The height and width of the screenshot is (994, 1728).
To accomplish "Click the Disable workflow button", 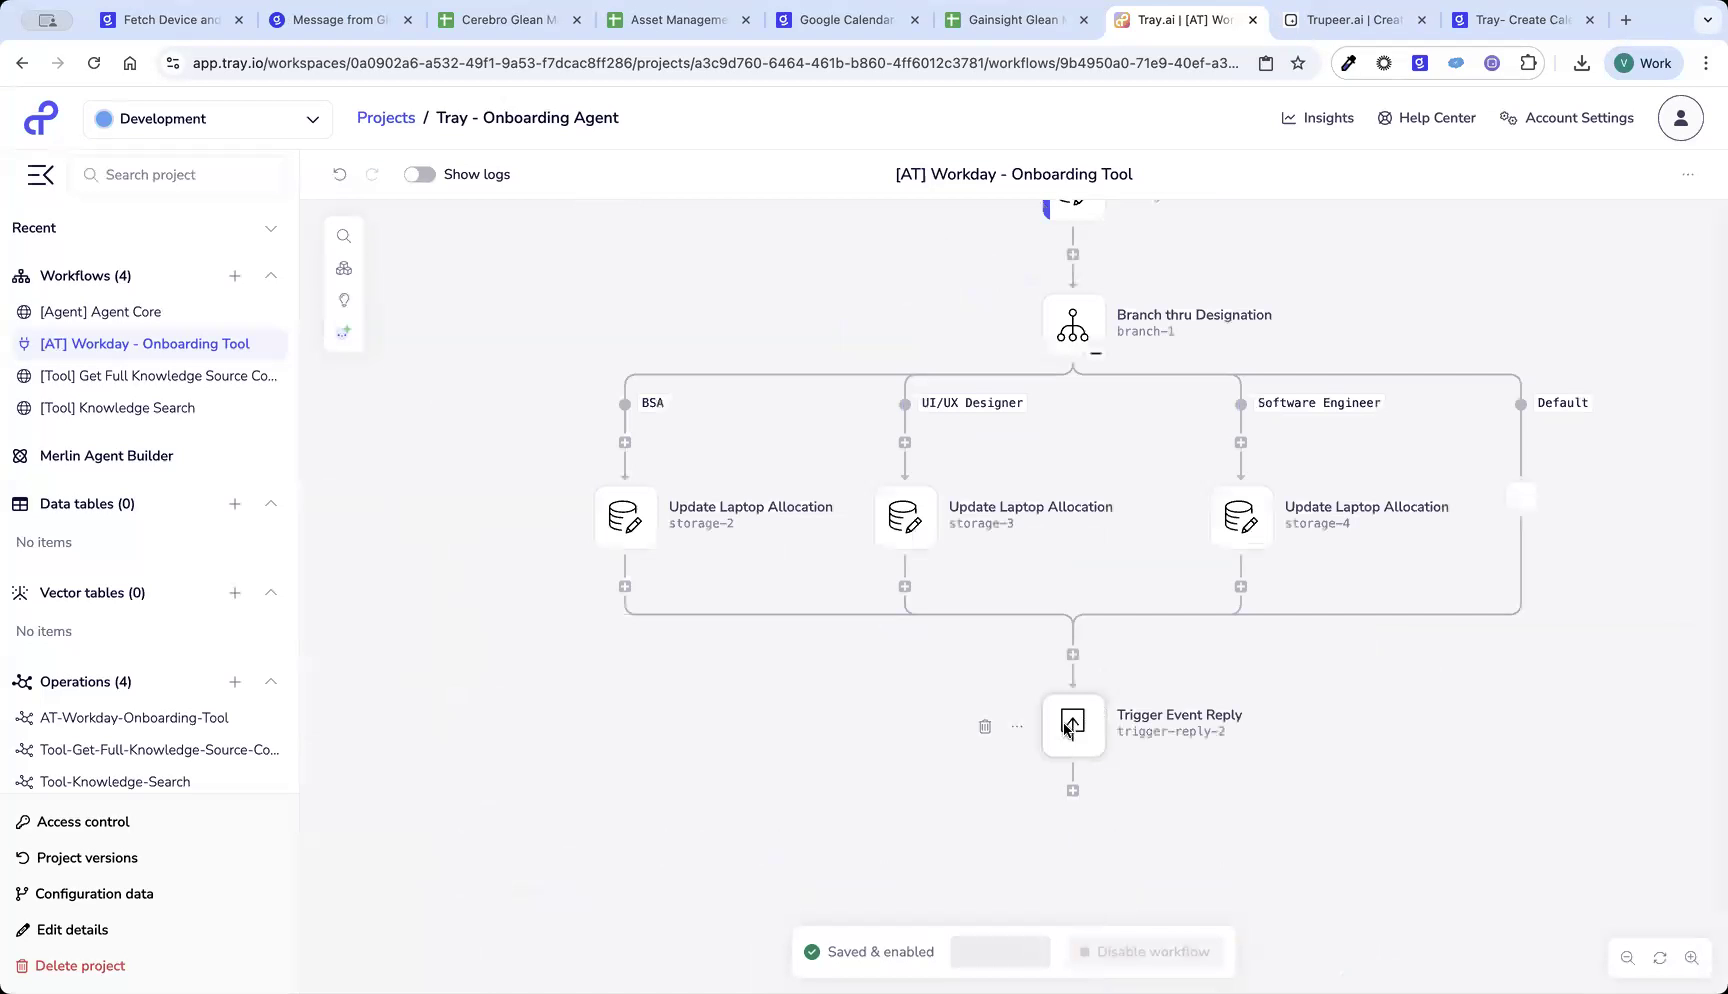I will tap(1145, 951).
